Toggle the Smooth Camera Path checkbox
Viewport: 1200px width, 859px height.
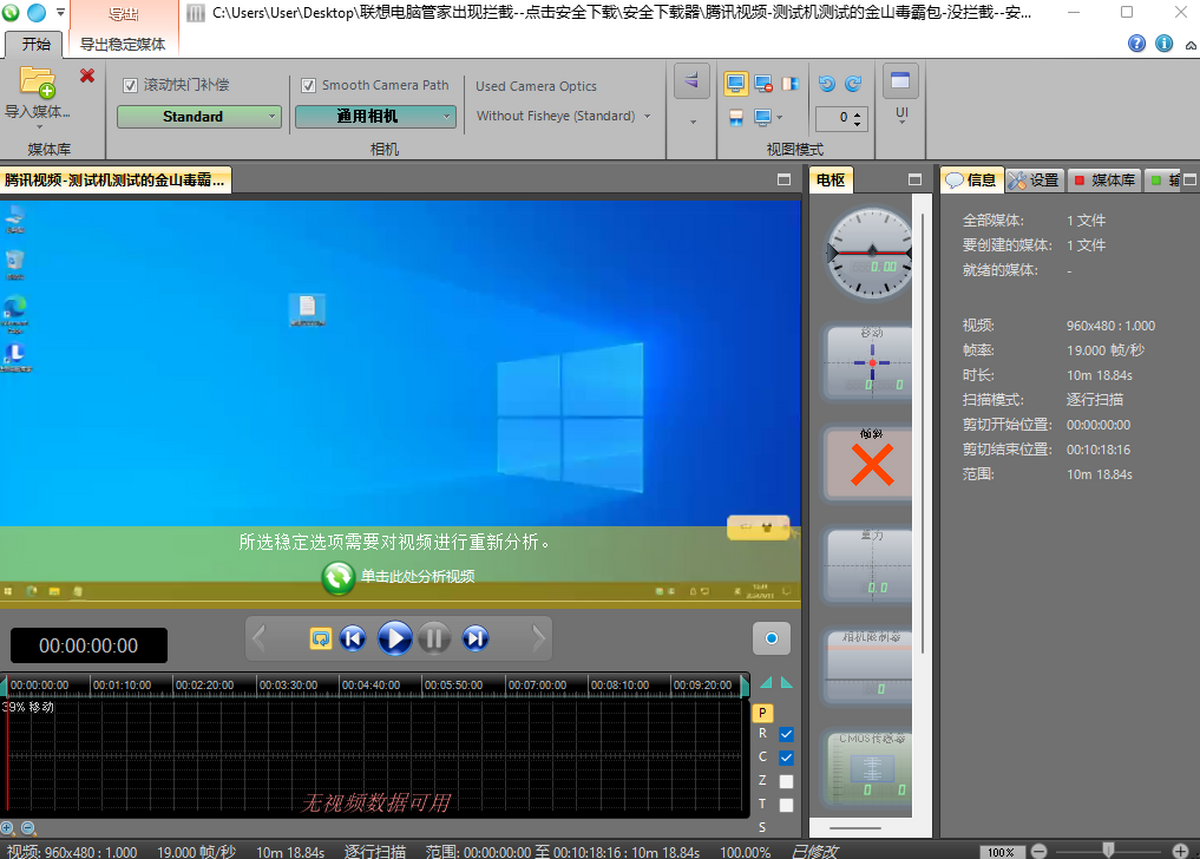[308, 86]
